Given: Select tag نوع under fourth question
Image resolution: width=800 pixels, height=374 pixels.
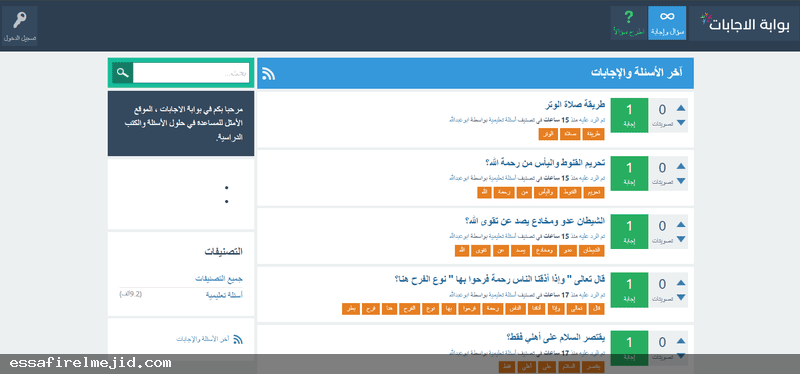Looking at the screenshot, I should [432, 309].
